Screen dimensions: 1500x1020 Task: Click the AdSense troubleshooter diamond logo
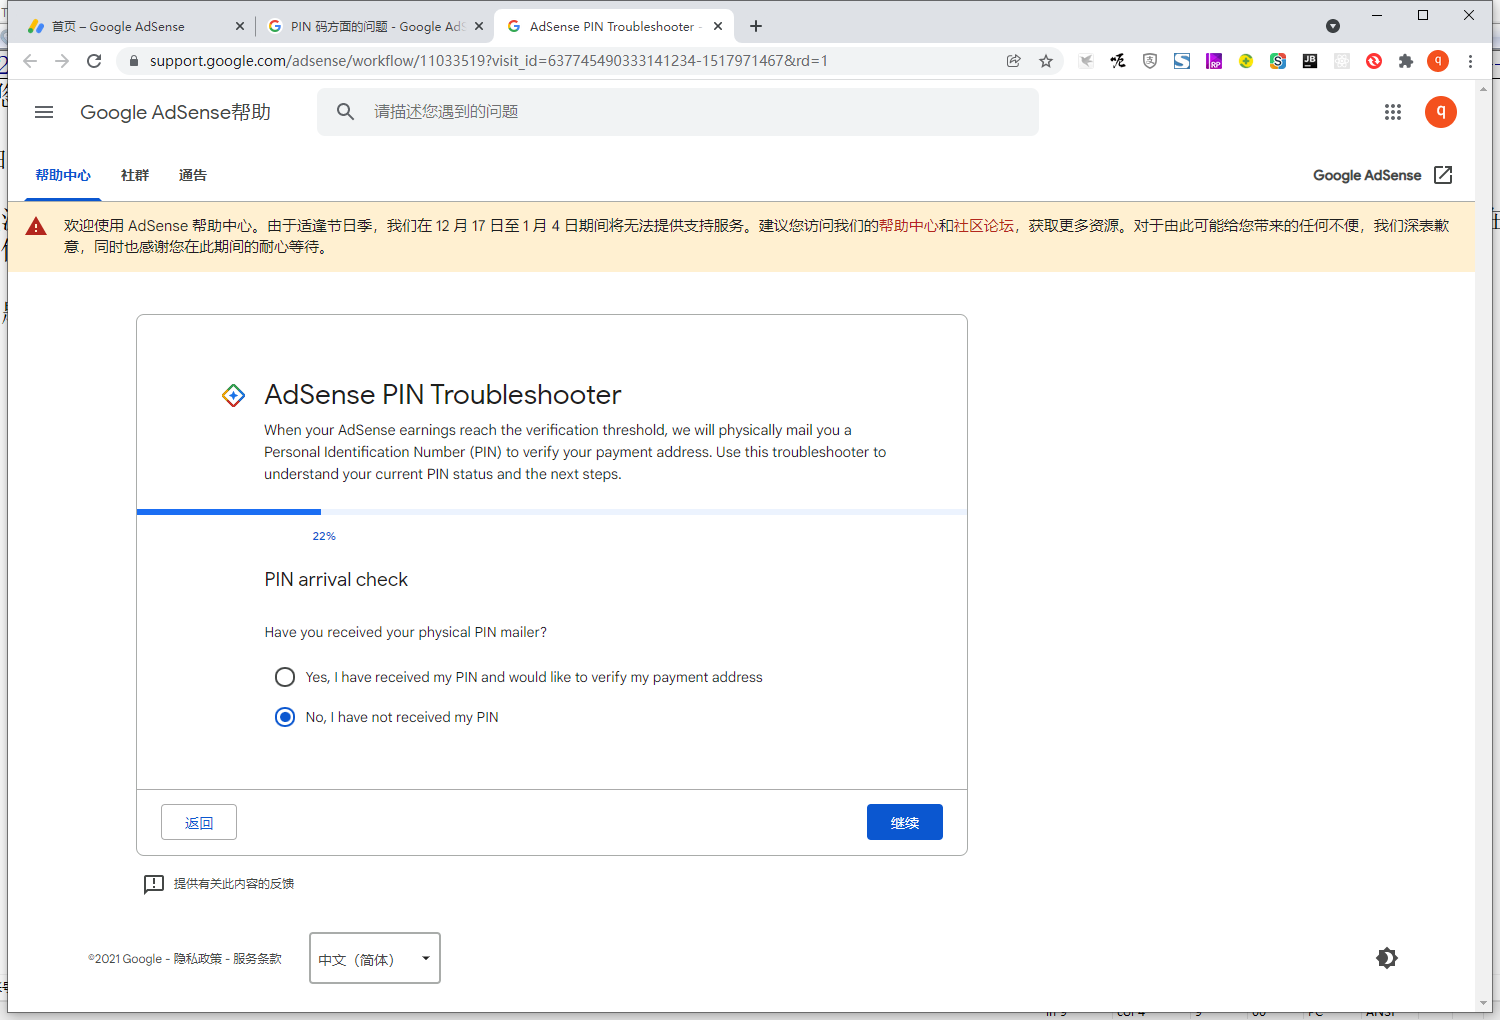[x=233, y=395]
